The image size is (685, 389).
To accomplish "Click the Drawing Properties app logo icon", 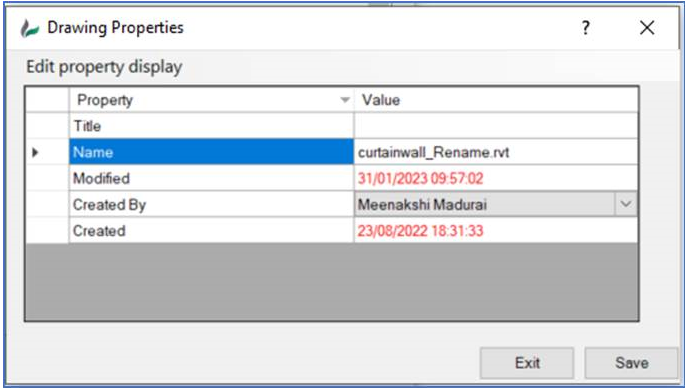I will coord(30,28).
